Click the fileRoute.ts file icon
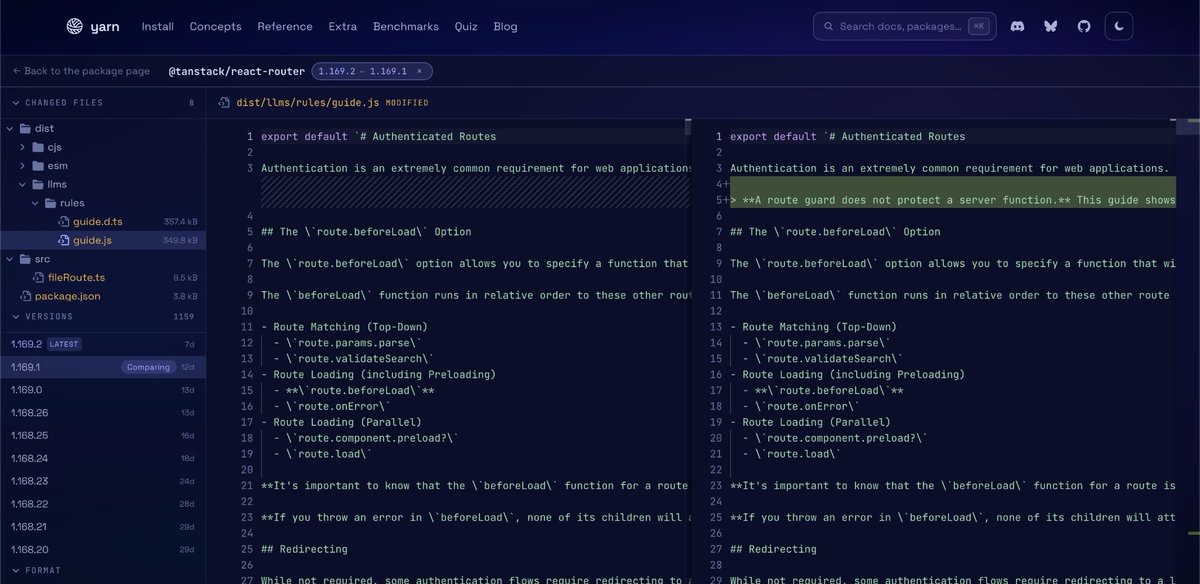 38,278
